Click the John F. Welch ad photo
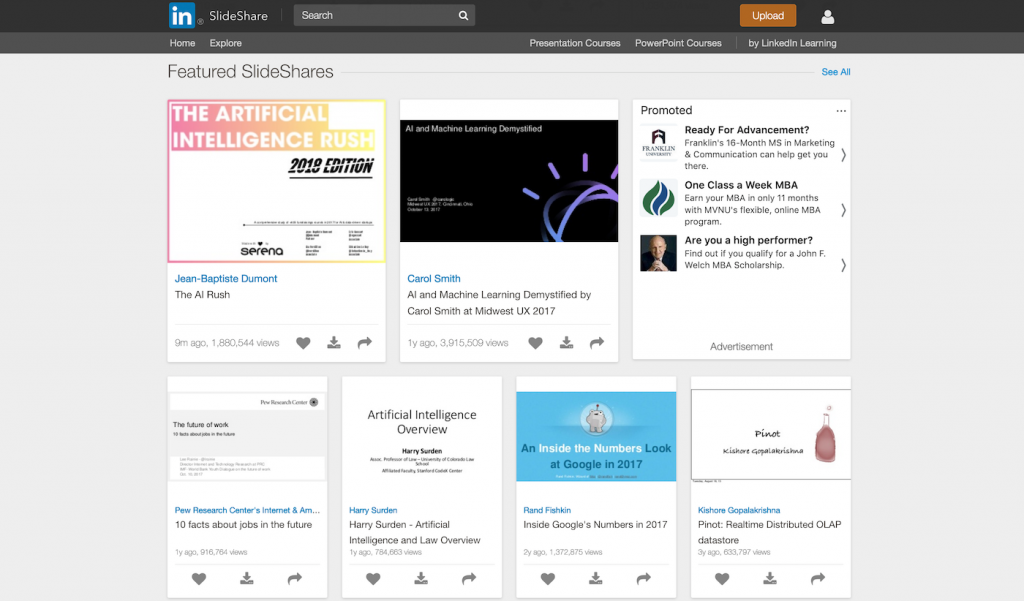This screenshot has width=1024, height=601. [x=658, y=253]
